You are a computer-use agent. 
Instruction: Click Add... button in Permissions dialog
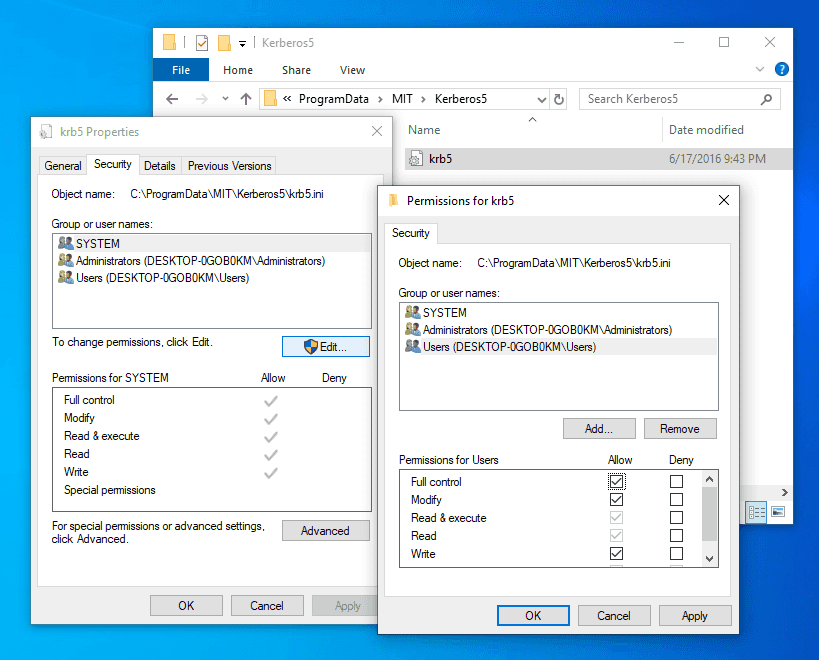[x=599, y=429]
